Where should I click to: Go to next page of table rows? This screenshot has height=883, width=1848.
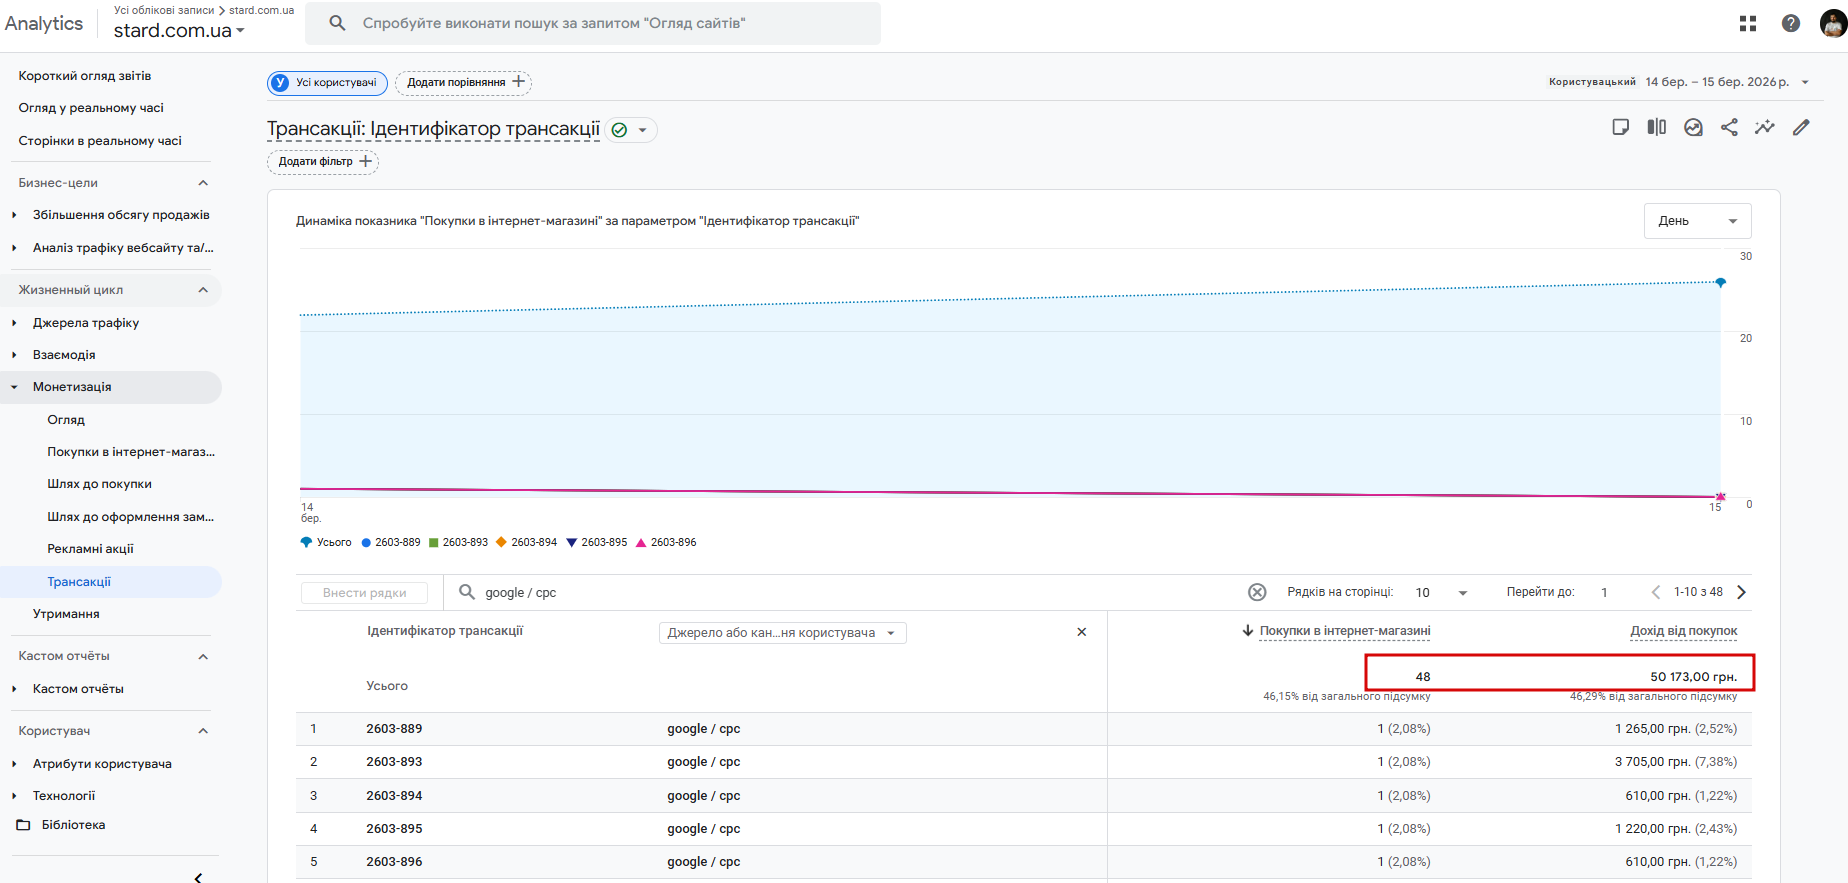(1741, 592)
